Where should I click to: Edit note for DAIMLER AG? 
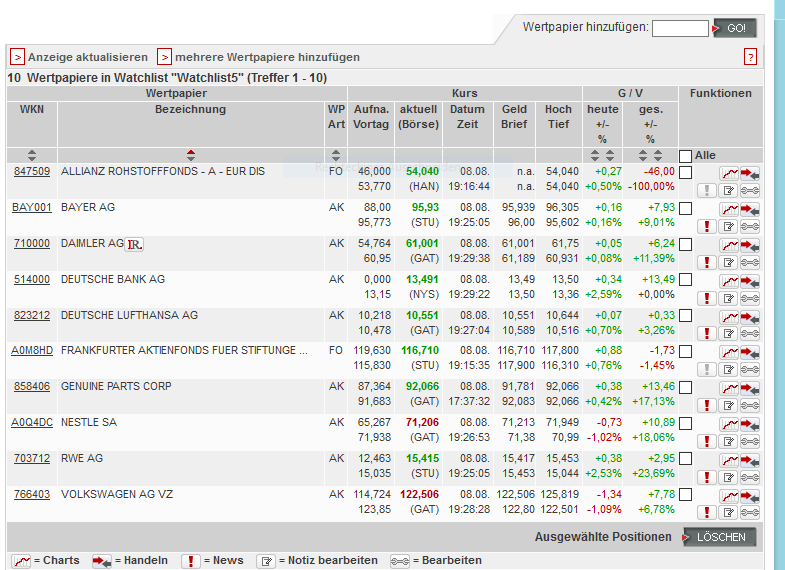click(728, 262)
